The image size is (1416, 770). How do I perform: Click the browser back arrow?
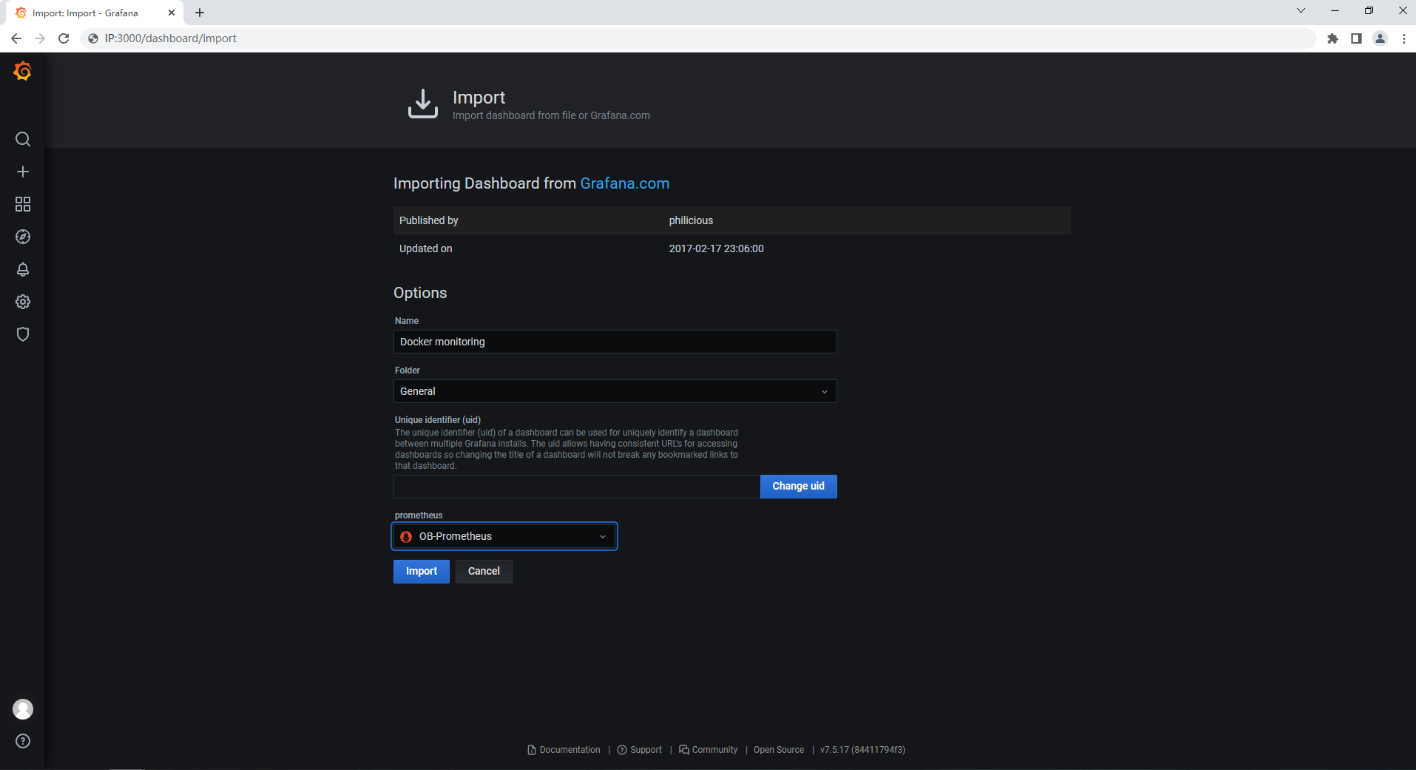16,38
